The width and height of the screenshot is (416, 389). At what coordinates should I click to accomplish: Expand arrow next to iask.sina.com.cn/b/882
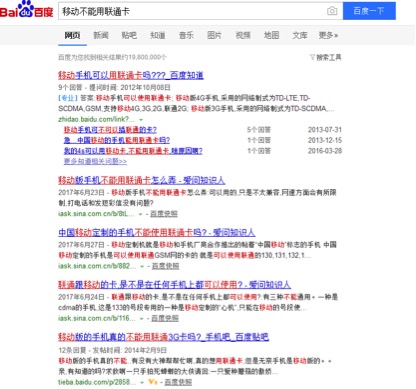point(142,266)
